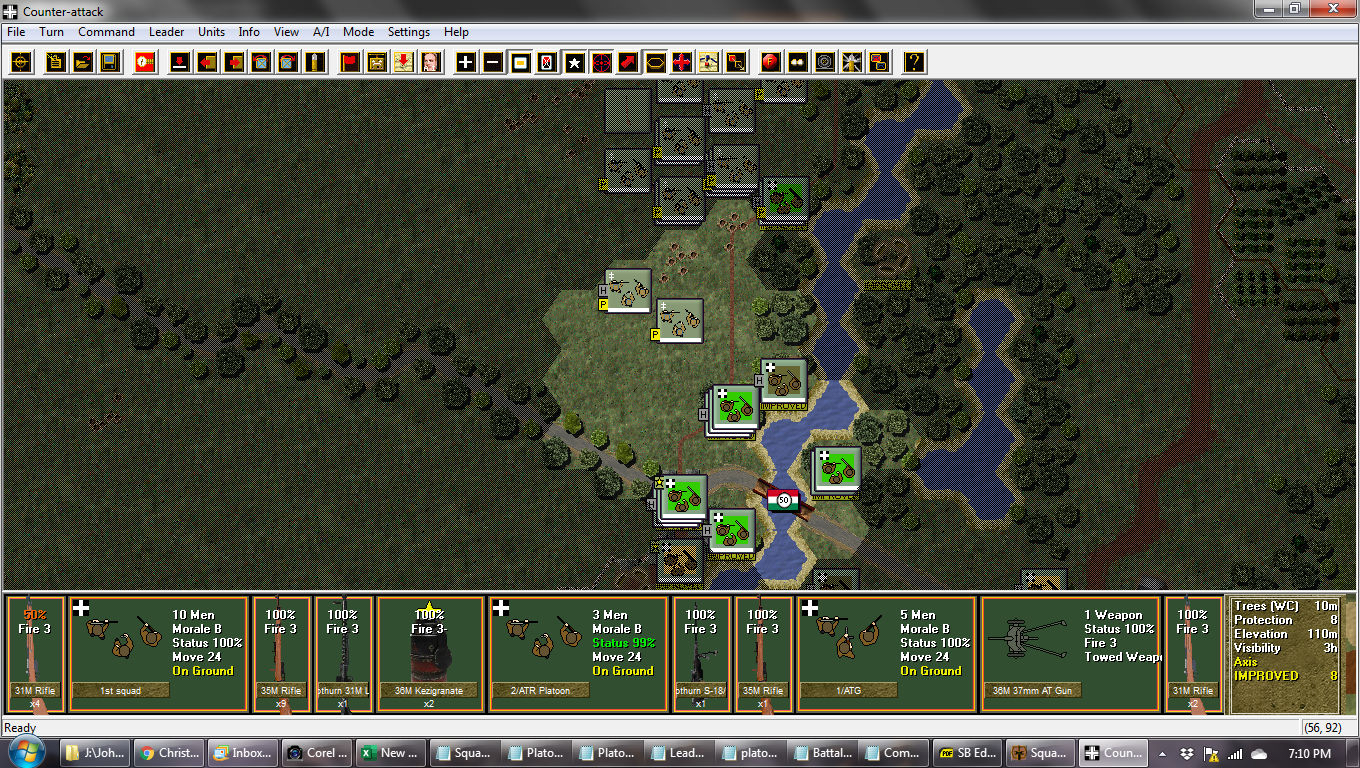The image size is (1360, 768).
Task: Switch to the Excel 'New' taskbar window
Action: [x=391, y=753]
